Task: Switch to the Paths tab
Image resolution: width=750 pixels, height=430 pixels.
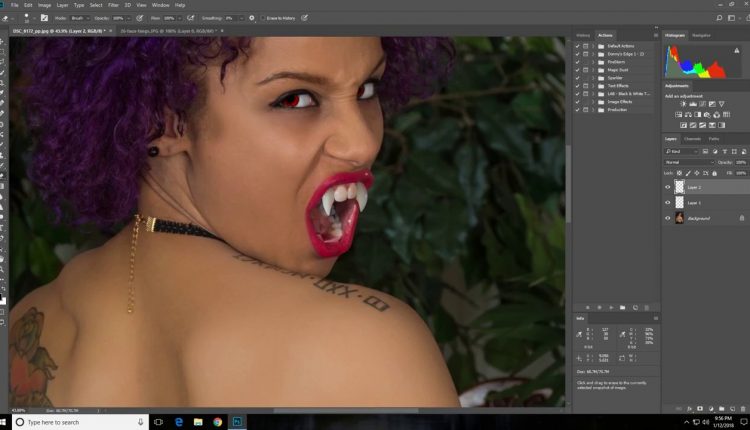Action: click(714, 139)
